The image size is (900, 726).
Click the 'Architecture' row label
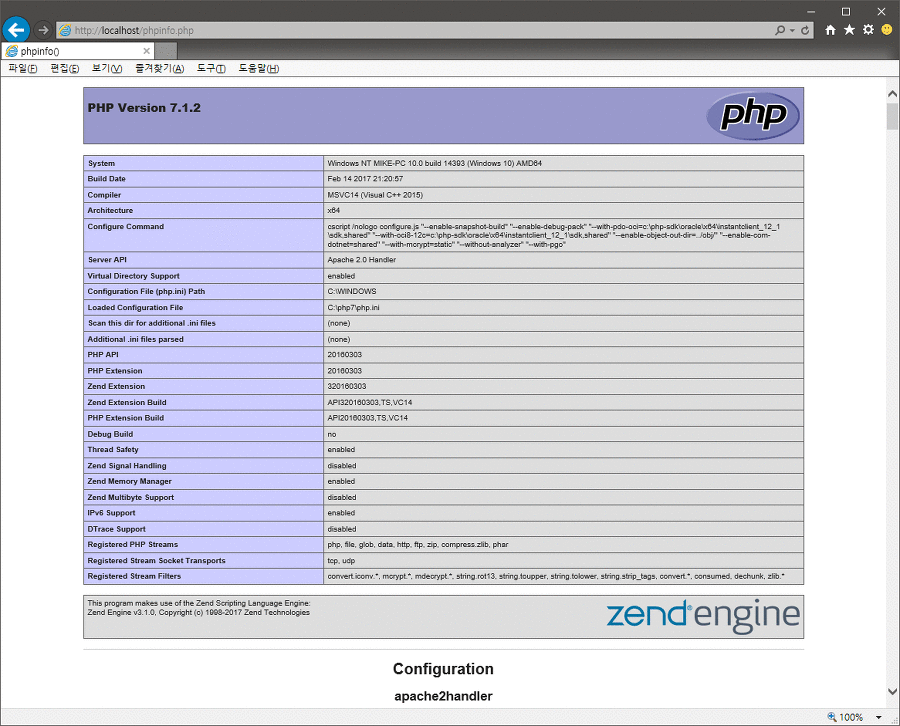(110, 211)
